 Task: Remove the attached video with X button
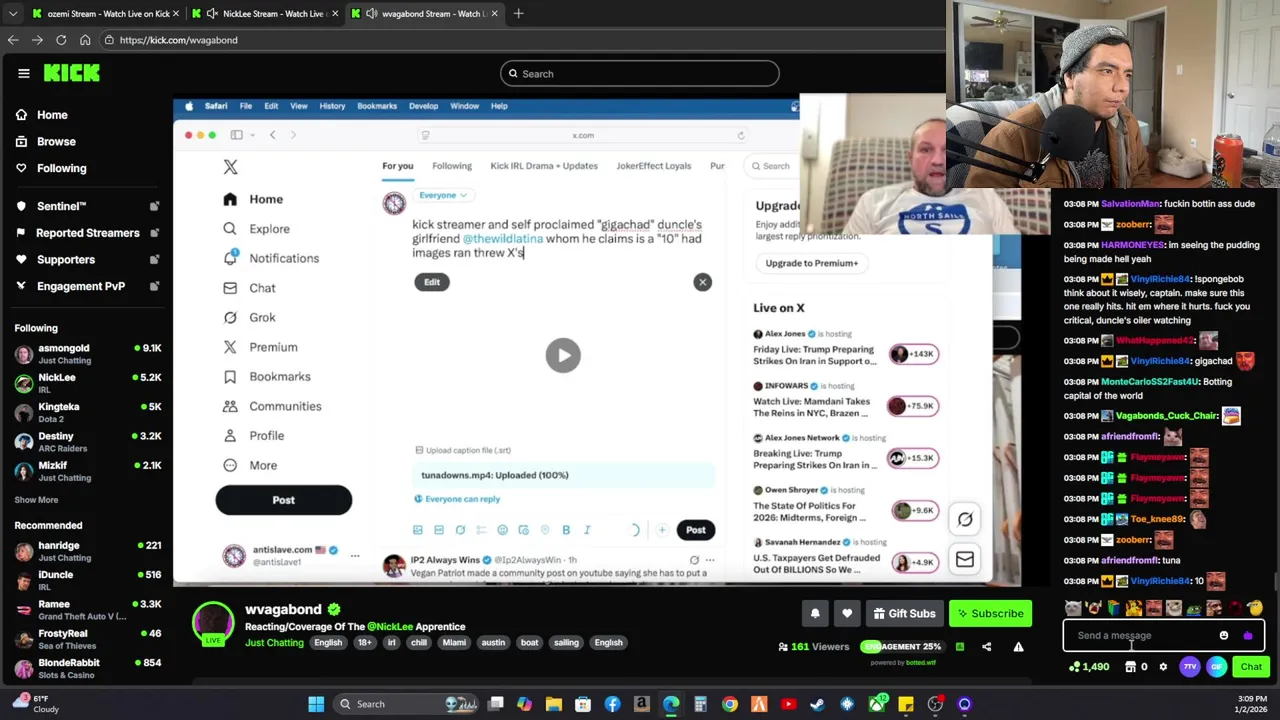[702, 282]
